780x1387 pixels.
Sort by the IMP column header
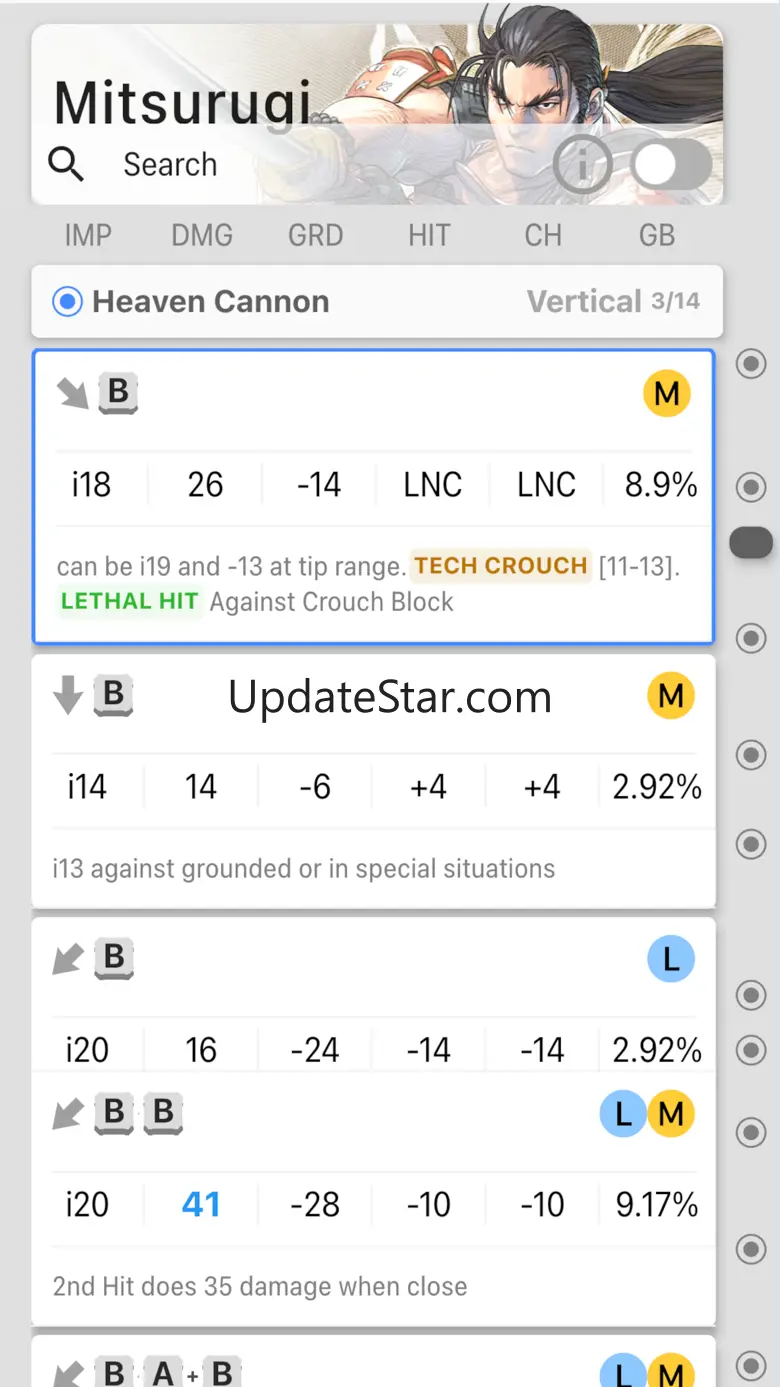pos(88,236)
